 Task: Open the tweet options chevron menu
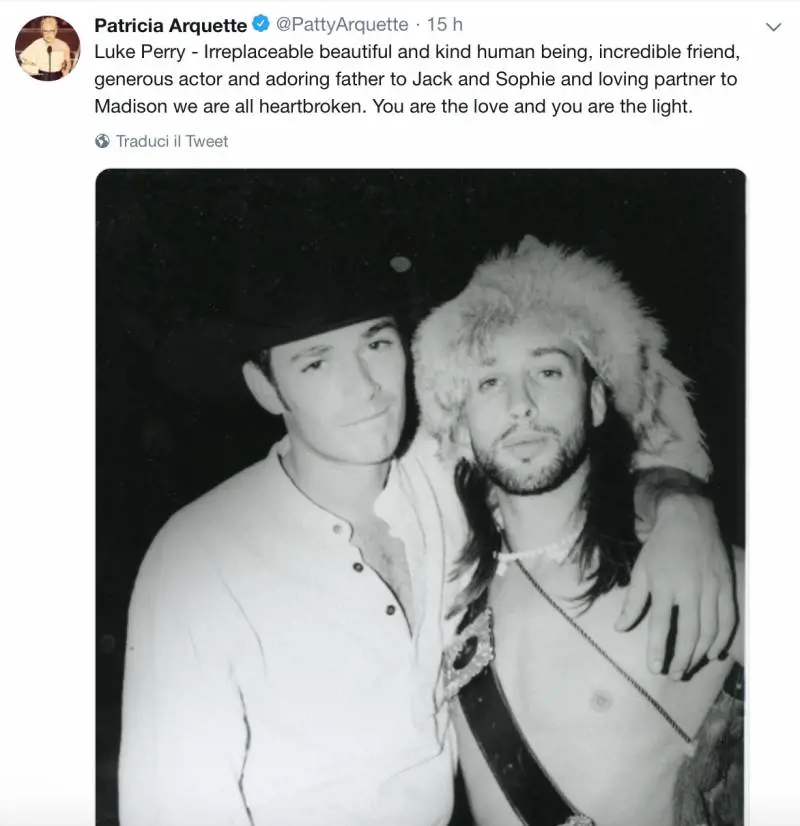click(x=773, y=26)
